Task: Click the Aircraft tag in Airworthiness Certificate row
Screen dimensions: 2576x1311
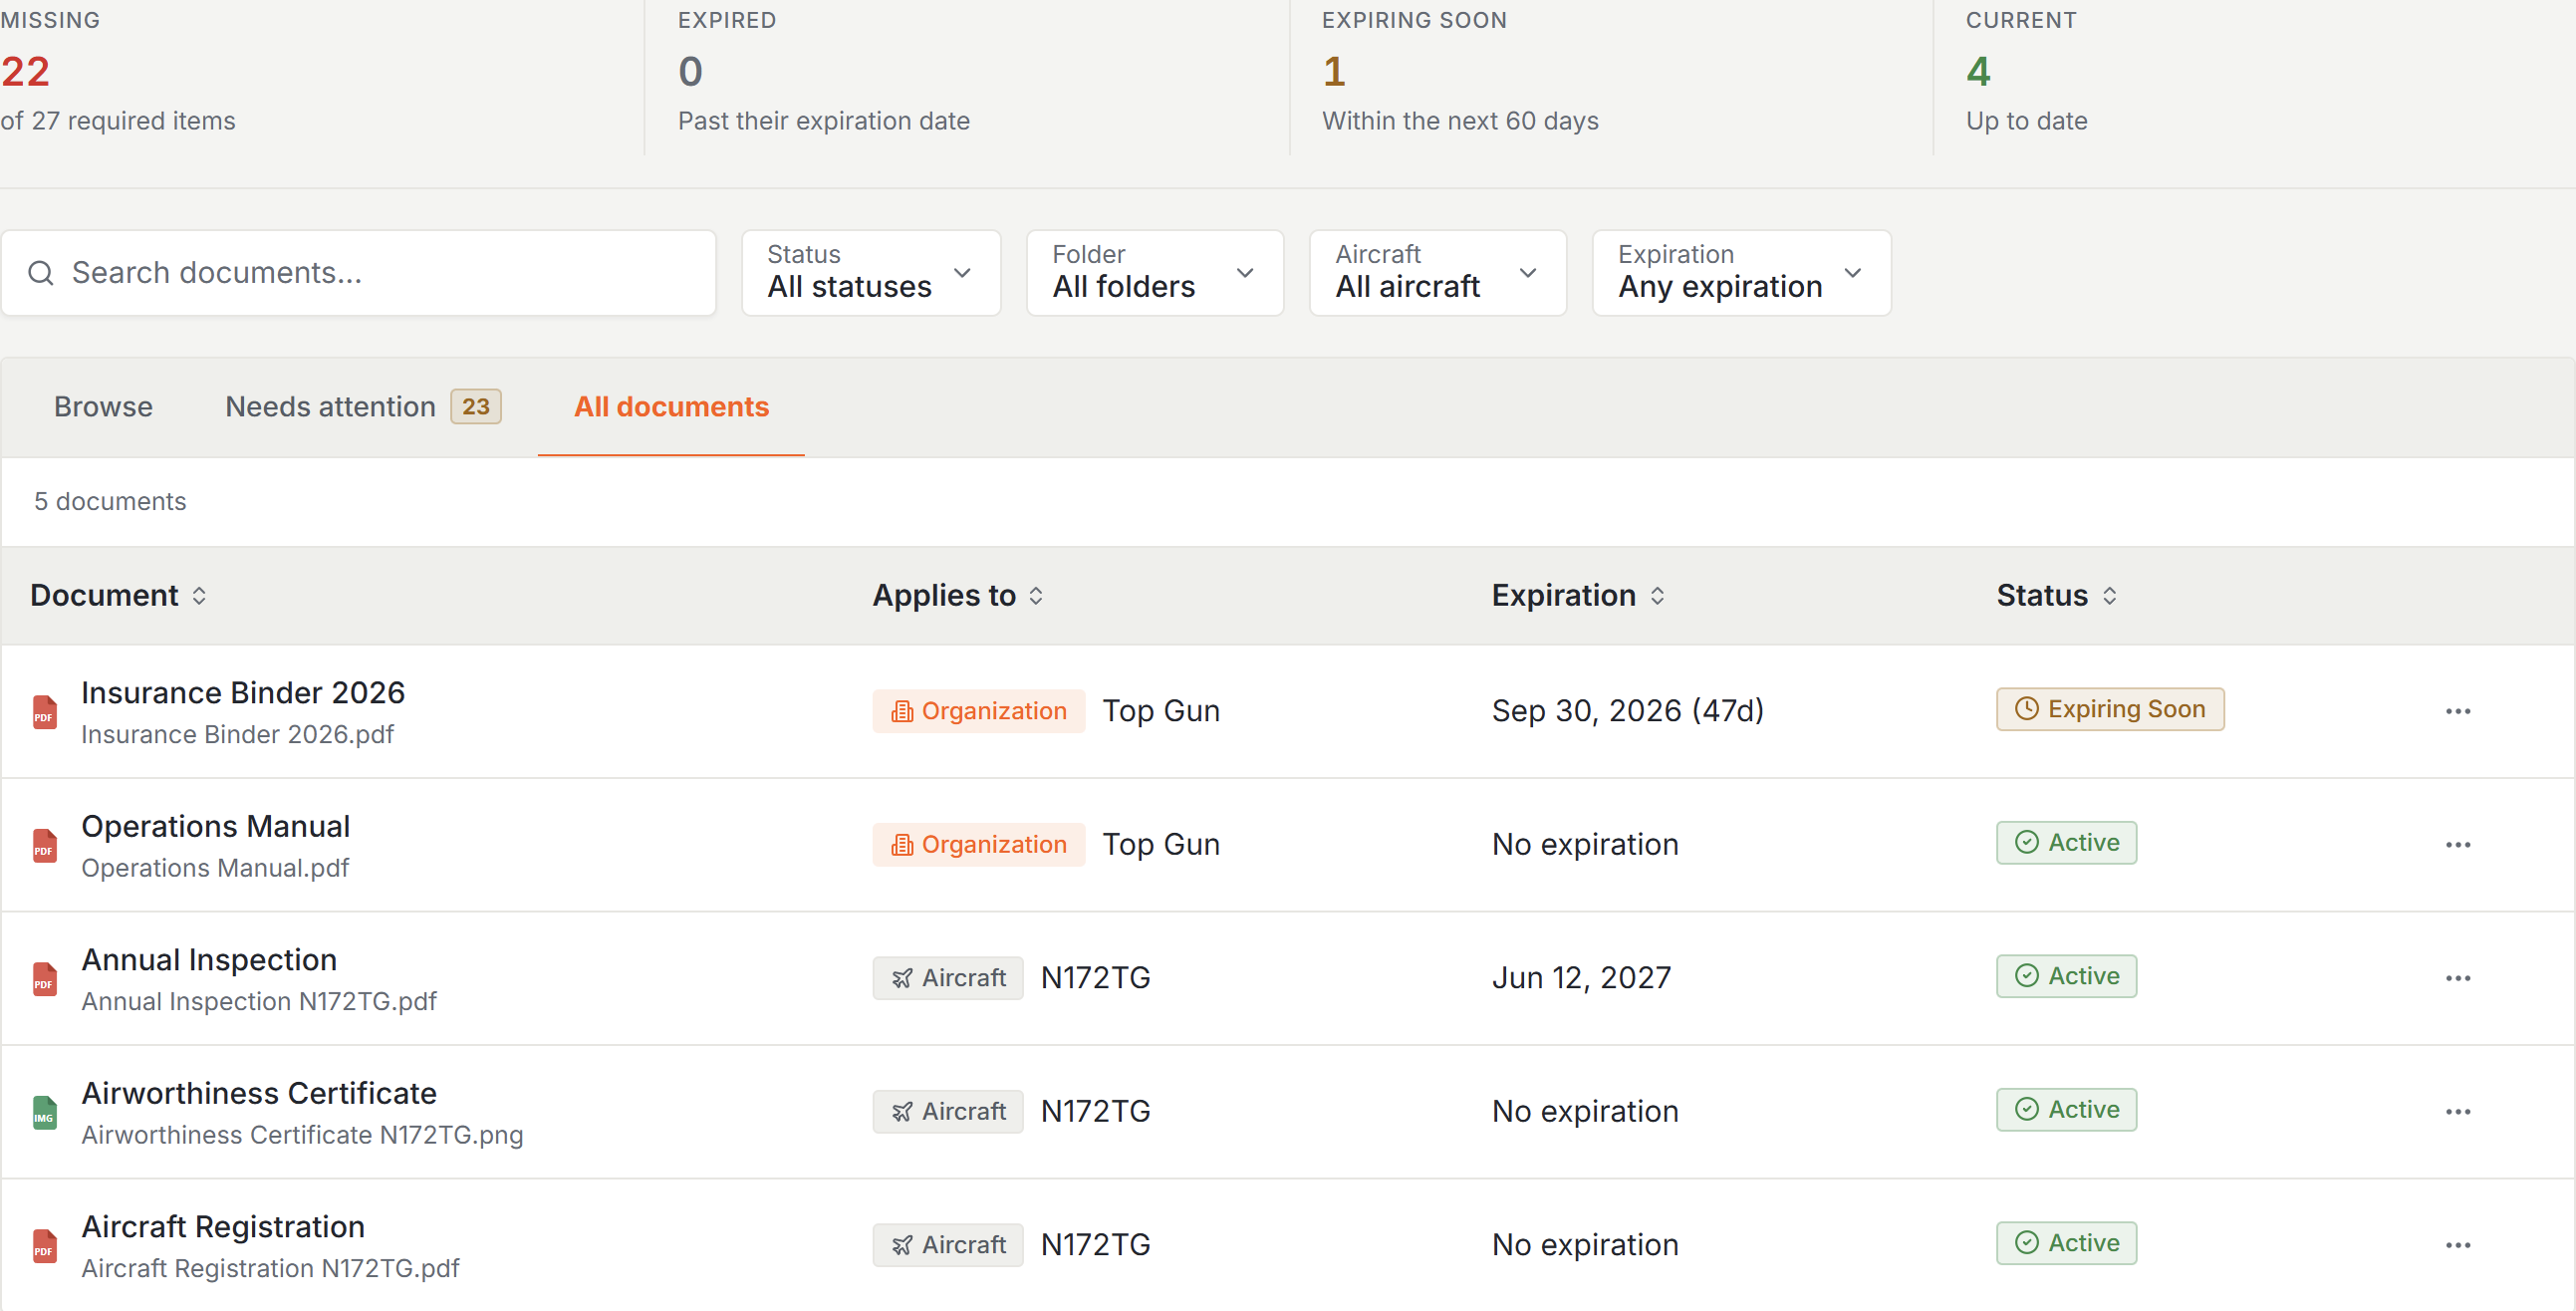Action: 947,1112
